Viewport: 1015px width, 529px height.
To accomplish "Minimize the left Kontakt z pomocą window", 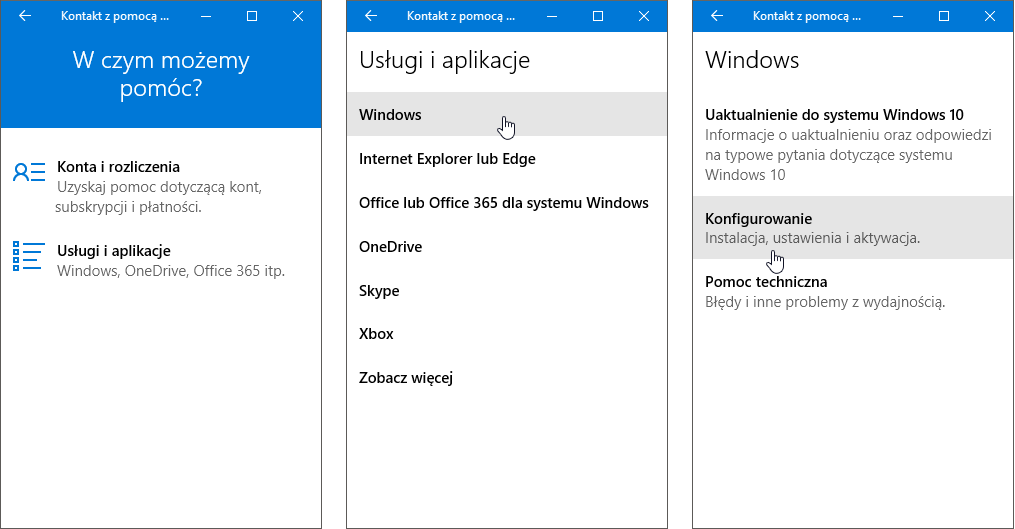I will pos(206,16).
